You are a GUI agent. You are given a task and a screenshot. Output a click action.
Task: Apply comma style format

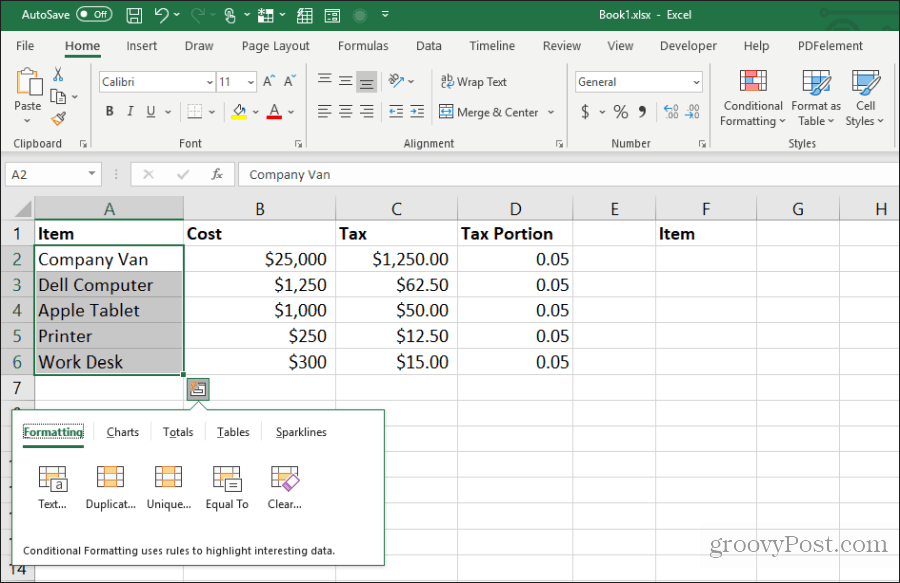click(x=642, y=111)
